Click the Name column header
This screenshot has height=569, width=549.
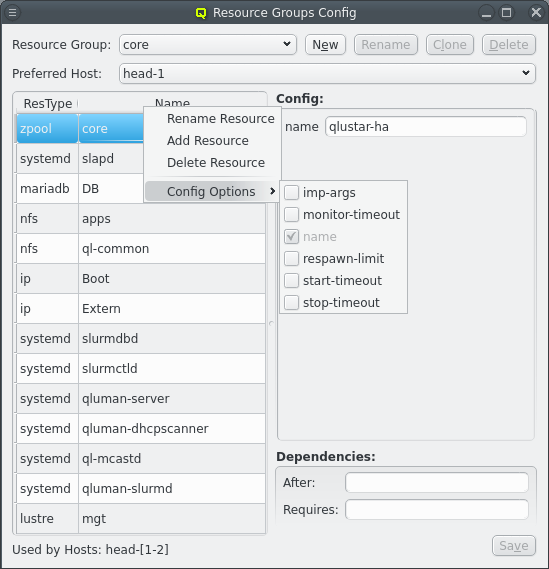point(172,103)
